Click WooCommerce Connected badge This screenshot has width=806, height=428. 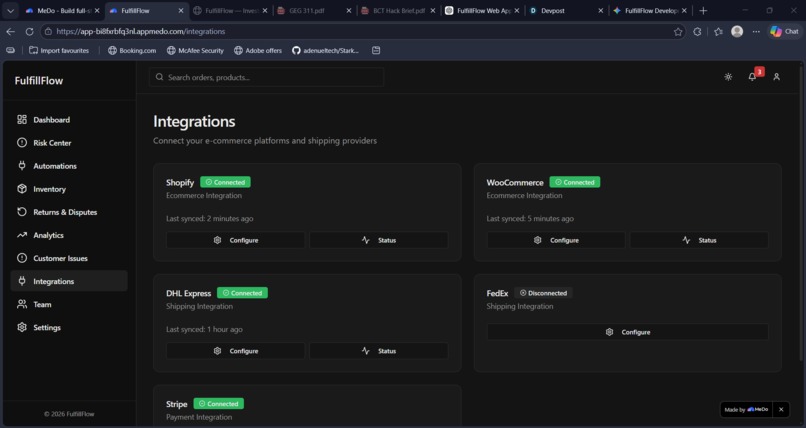point(575,182)
